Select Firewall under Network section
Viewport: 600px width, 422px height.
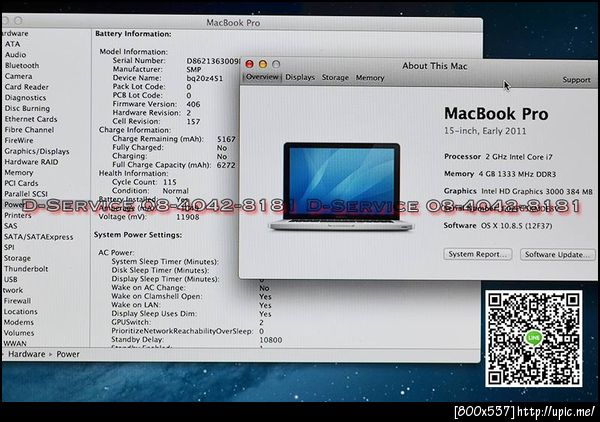17,301
